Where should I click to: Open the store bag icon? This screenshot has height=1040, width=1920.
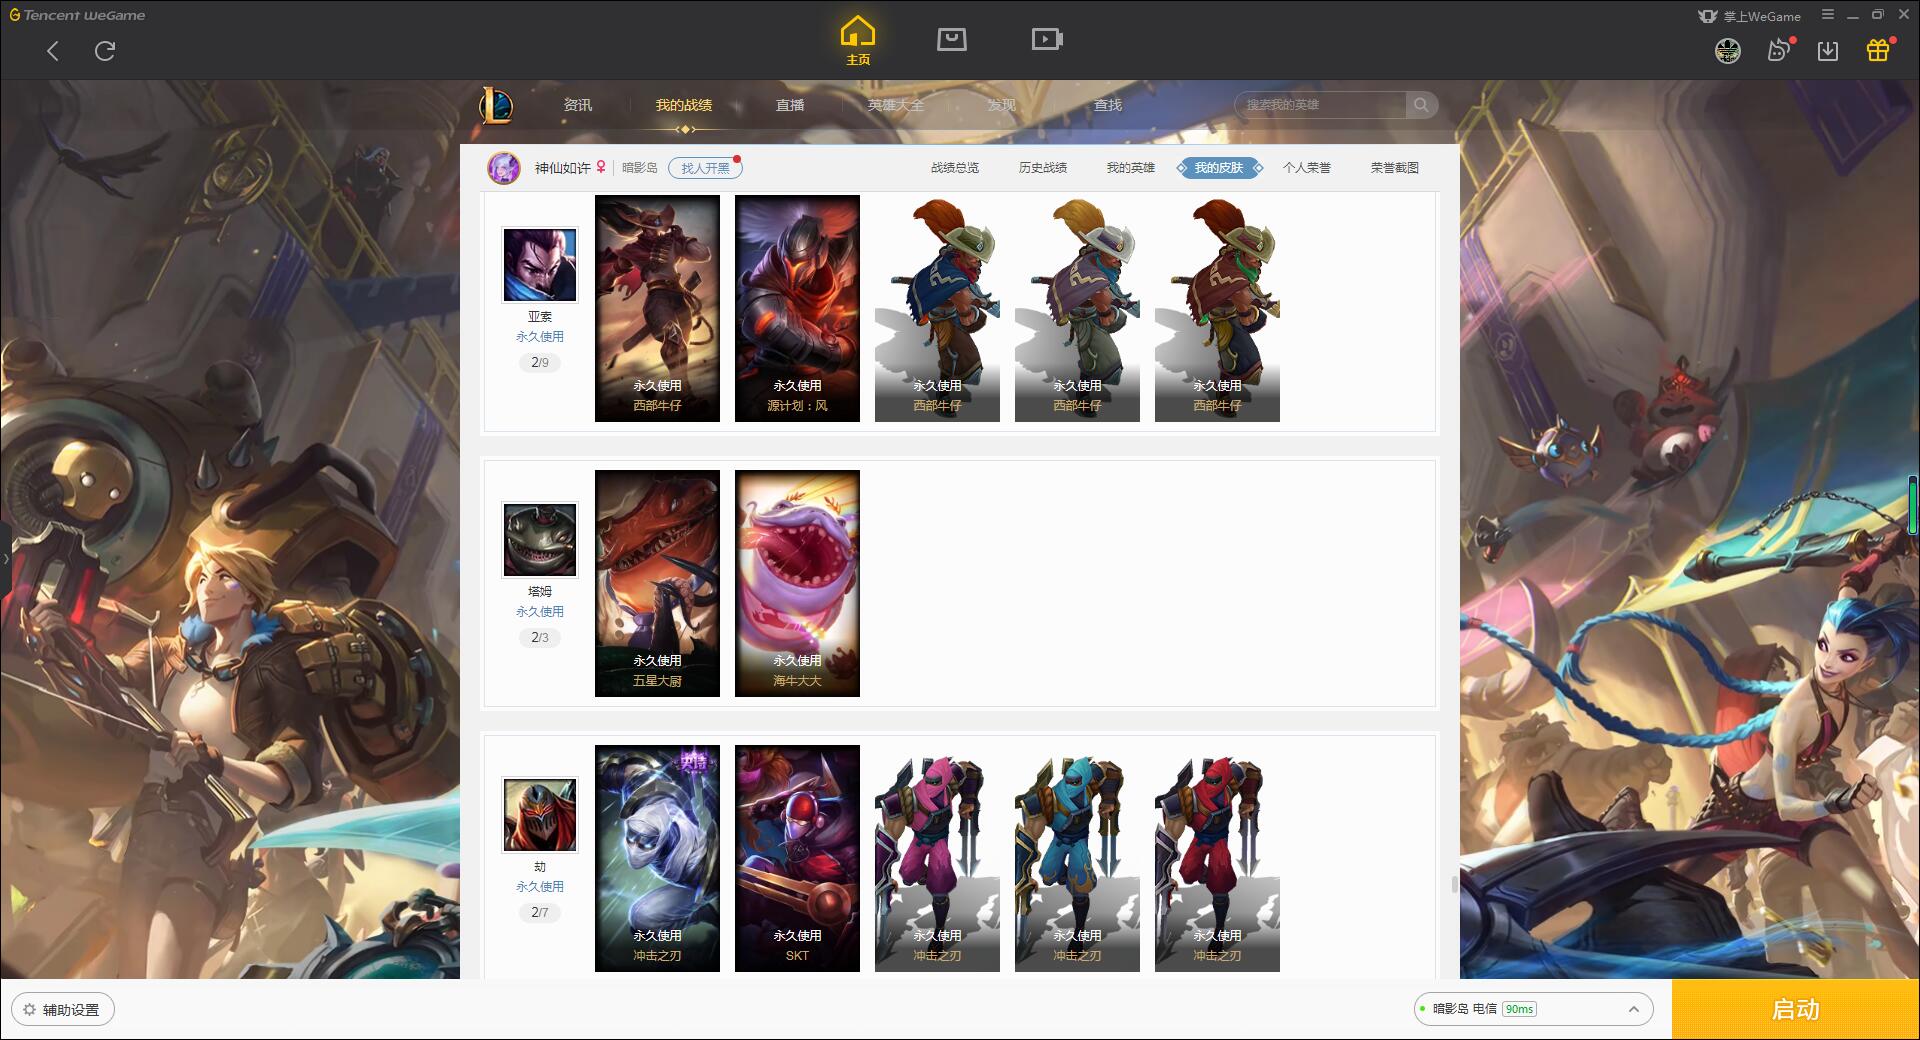tap(951, 39)
